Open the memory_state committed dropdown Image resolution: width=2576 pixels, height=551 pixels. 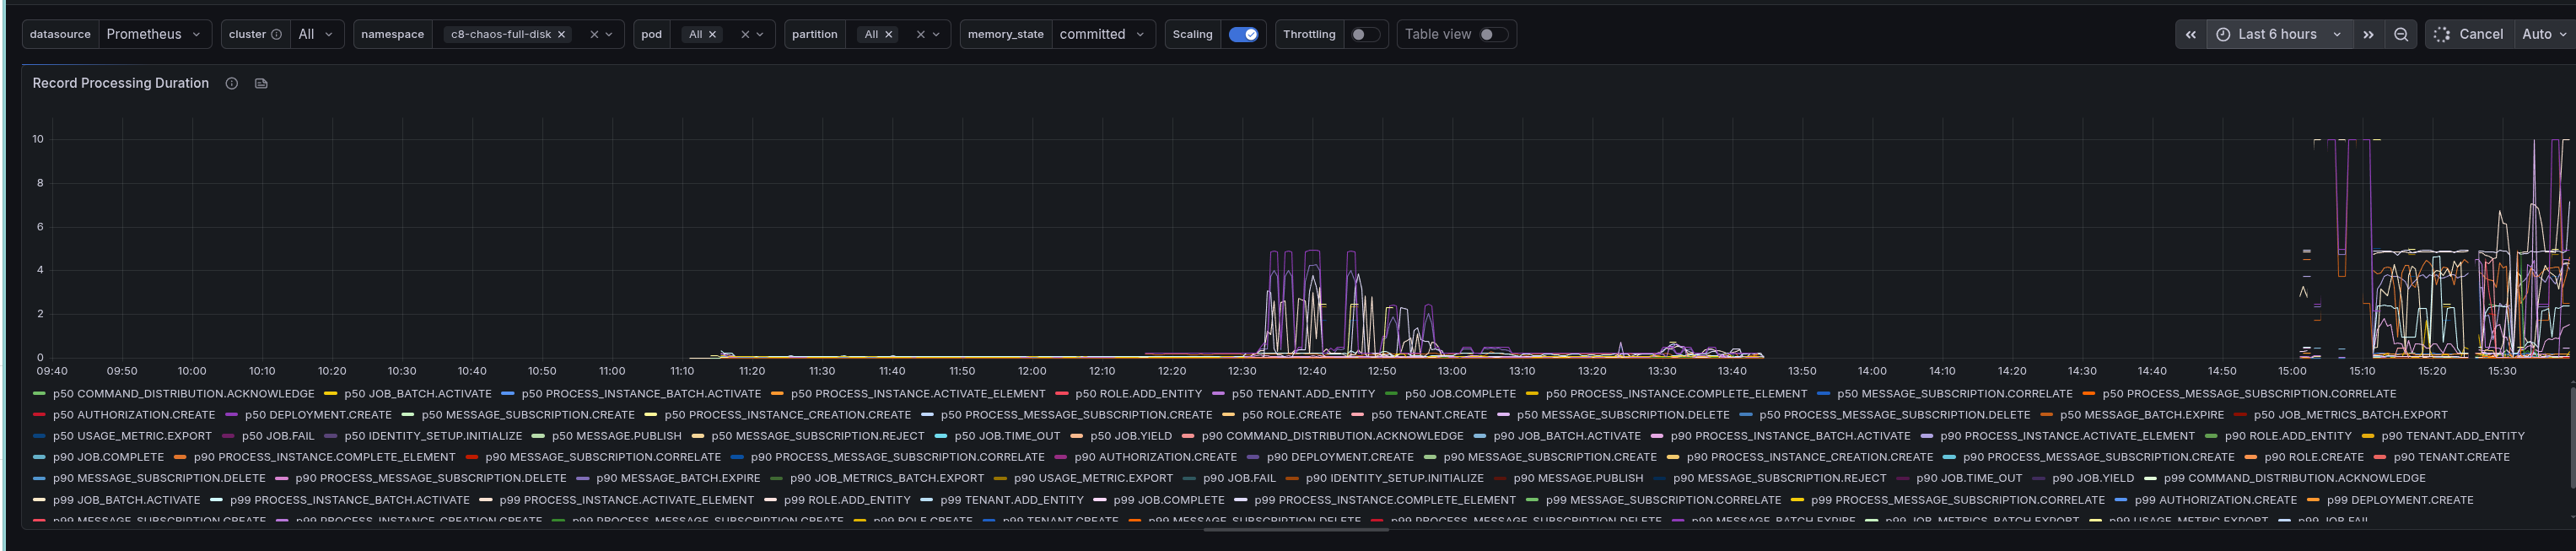tap(1103, 34)
